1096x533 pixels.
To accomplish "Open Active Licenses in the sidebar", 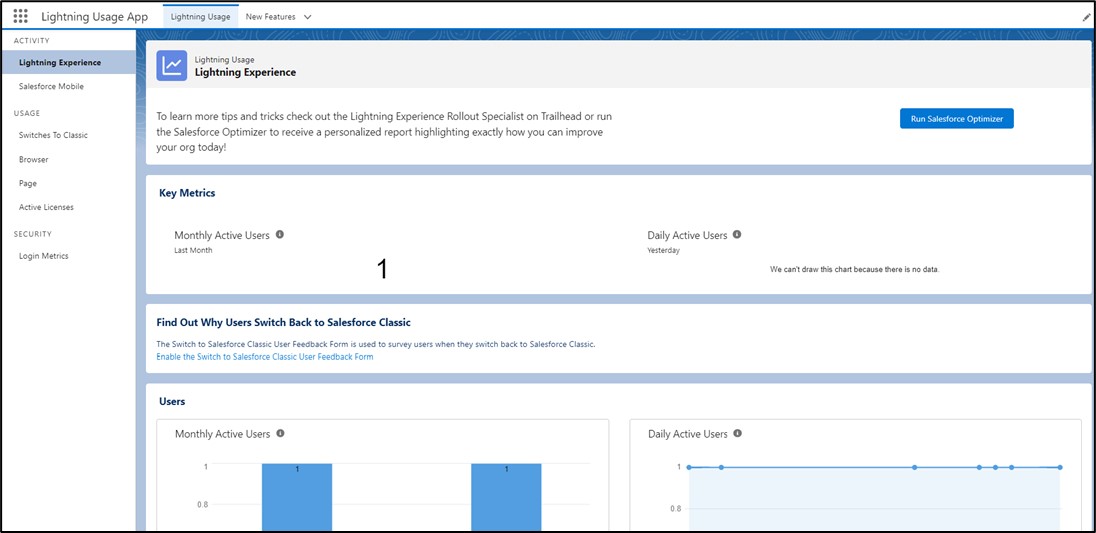I will (46, 207).
